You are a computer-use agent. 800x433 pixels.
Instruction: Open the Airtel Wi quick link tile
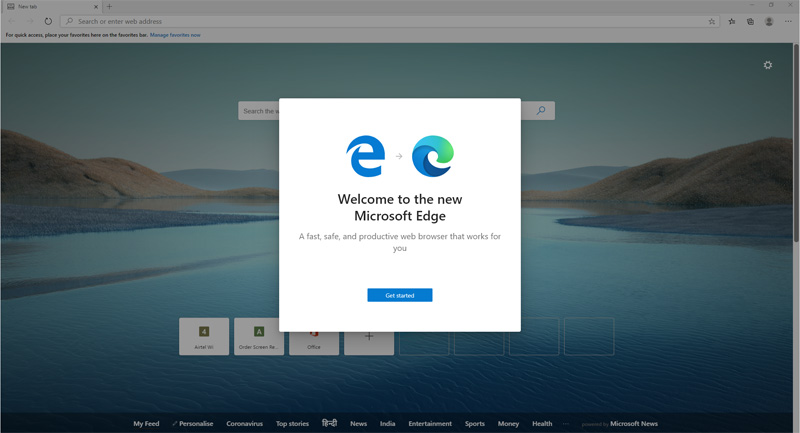(x=204, y=337)
